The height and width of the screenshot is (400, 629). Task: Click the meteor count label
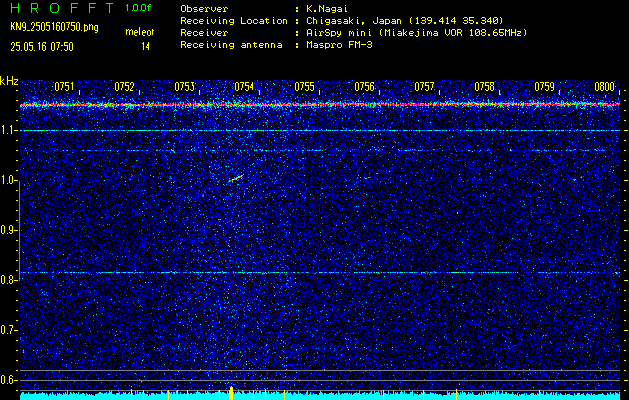tap(140, 32)
